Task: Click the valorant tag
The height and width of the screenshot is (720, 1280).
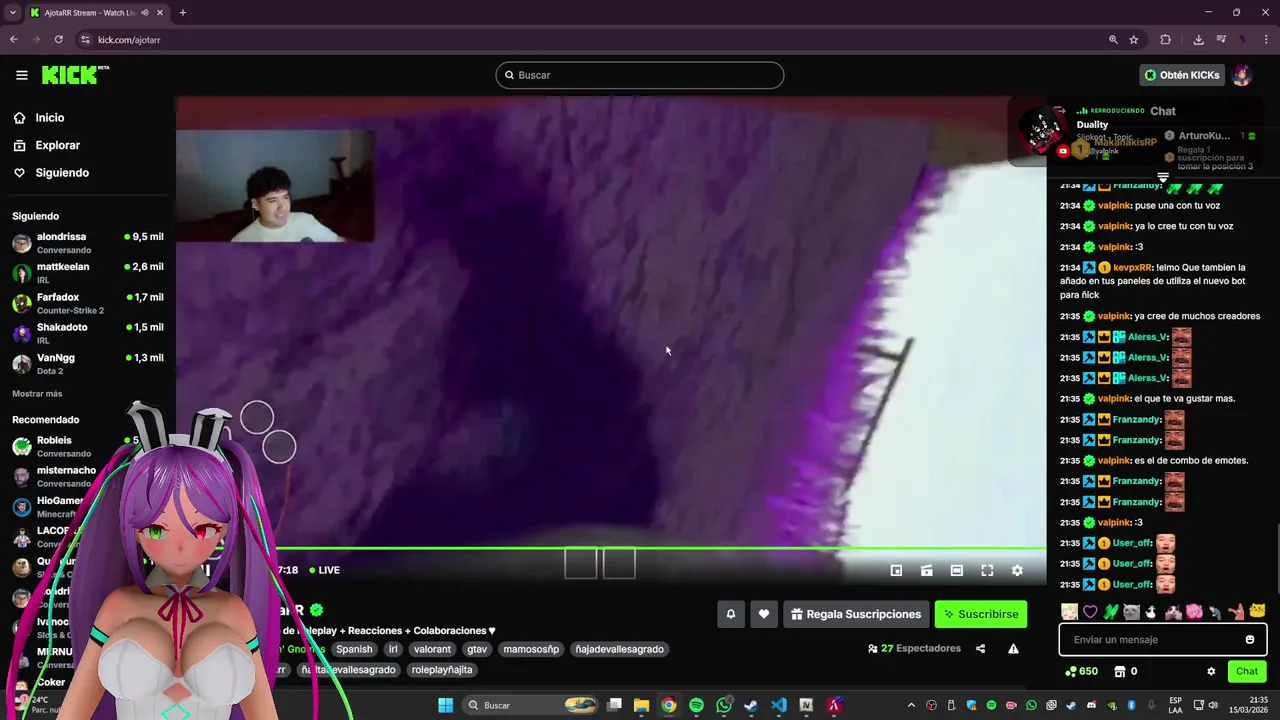Action: point(432,649)
